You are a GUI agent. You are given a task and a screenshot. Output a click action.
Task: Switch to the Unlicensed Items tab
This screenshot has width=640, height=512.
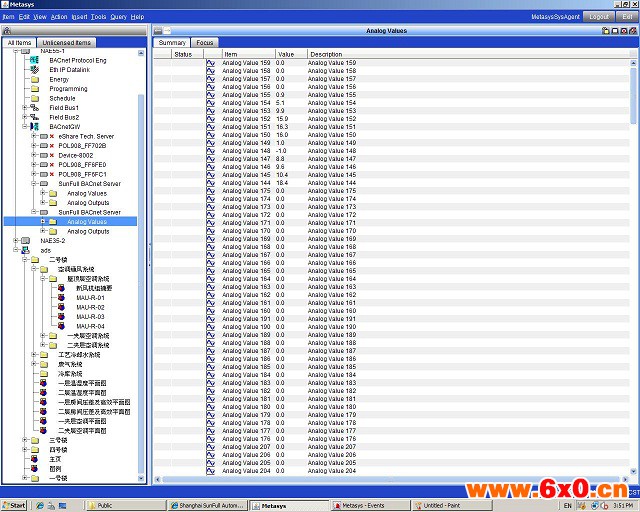click(x=67, y=42)
